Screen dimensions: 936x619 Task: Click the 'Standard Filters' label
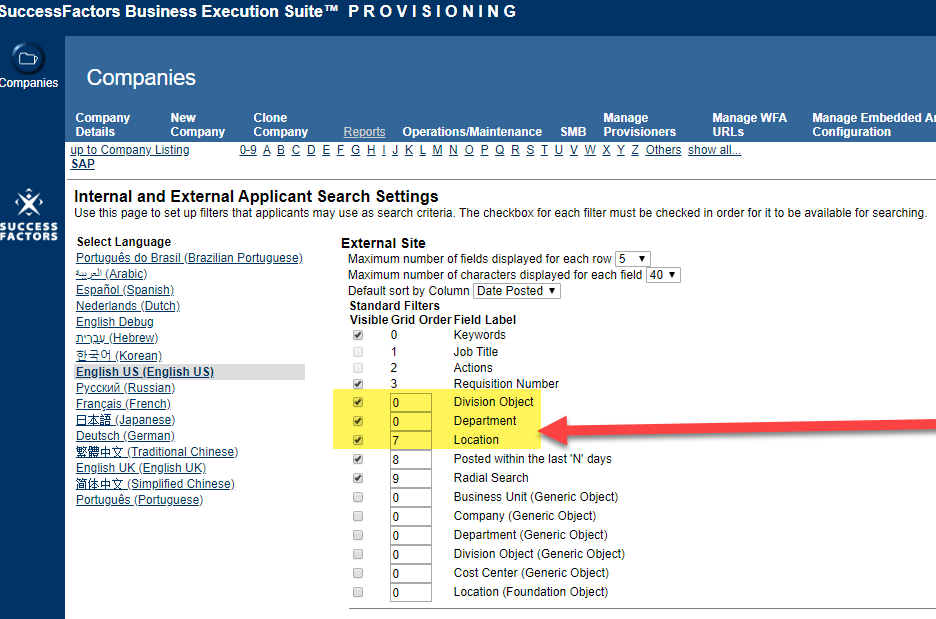click(x=395, y=306)
